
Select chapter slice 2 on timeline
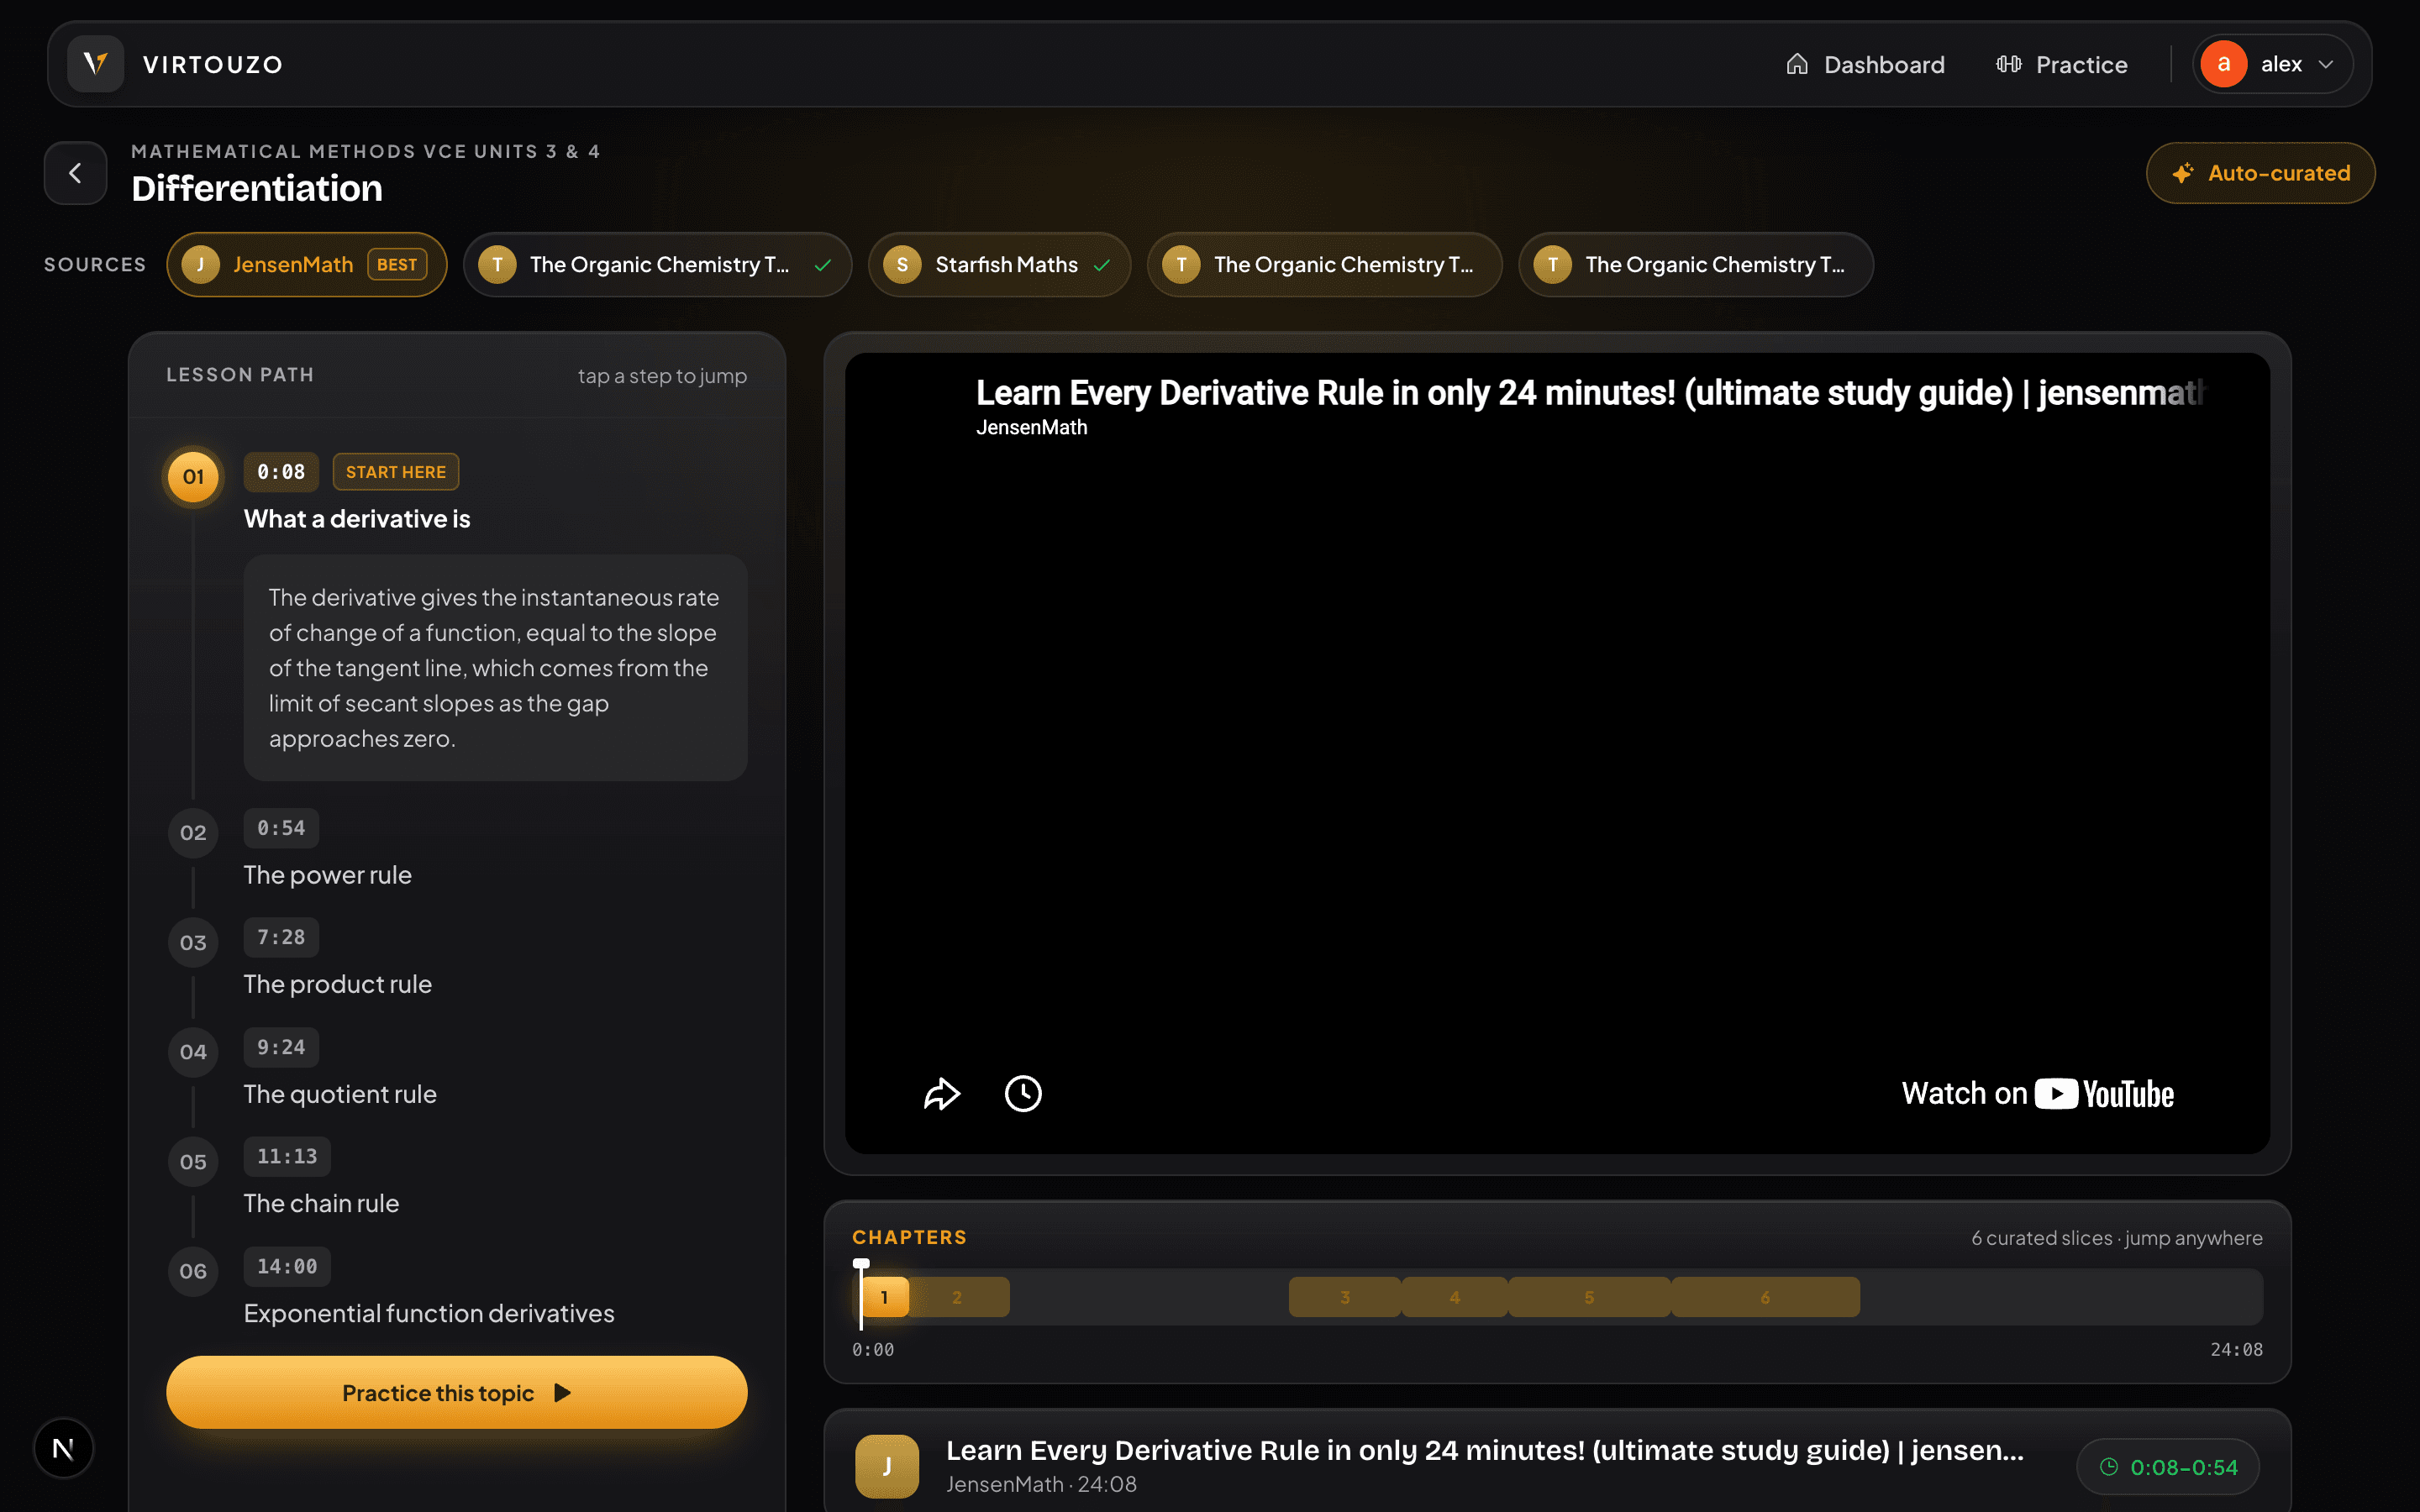[x=958, y=1297]
